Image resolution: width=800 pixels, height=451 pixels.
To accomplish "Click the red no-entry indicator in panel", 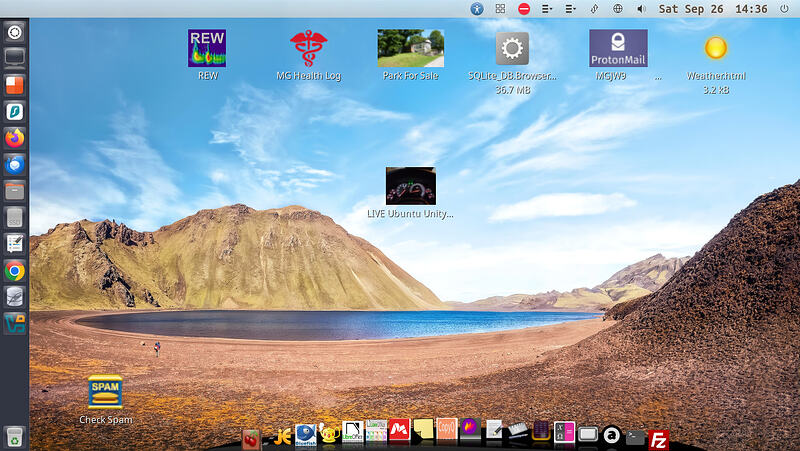I will click(523, 9).
